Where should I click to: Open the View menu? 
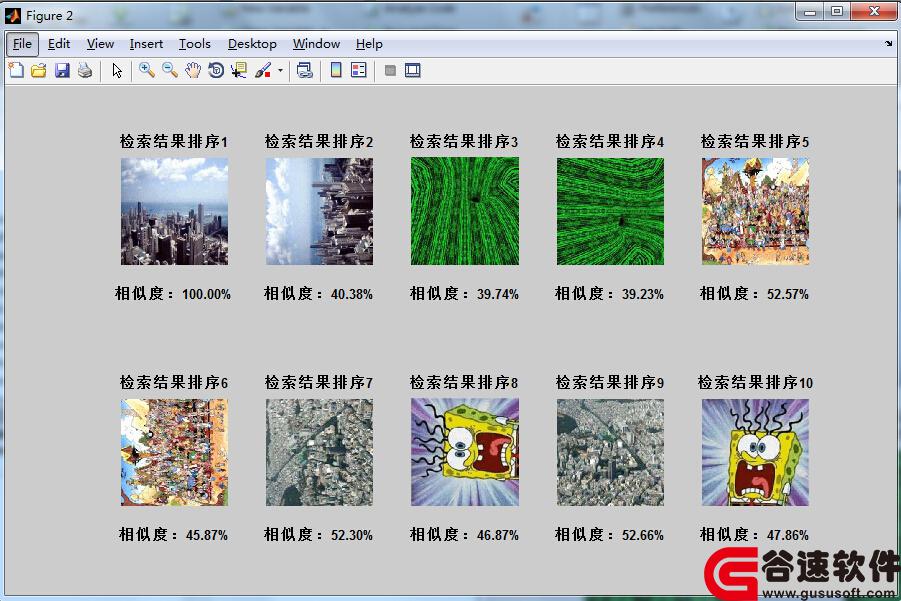coord(101,44)
